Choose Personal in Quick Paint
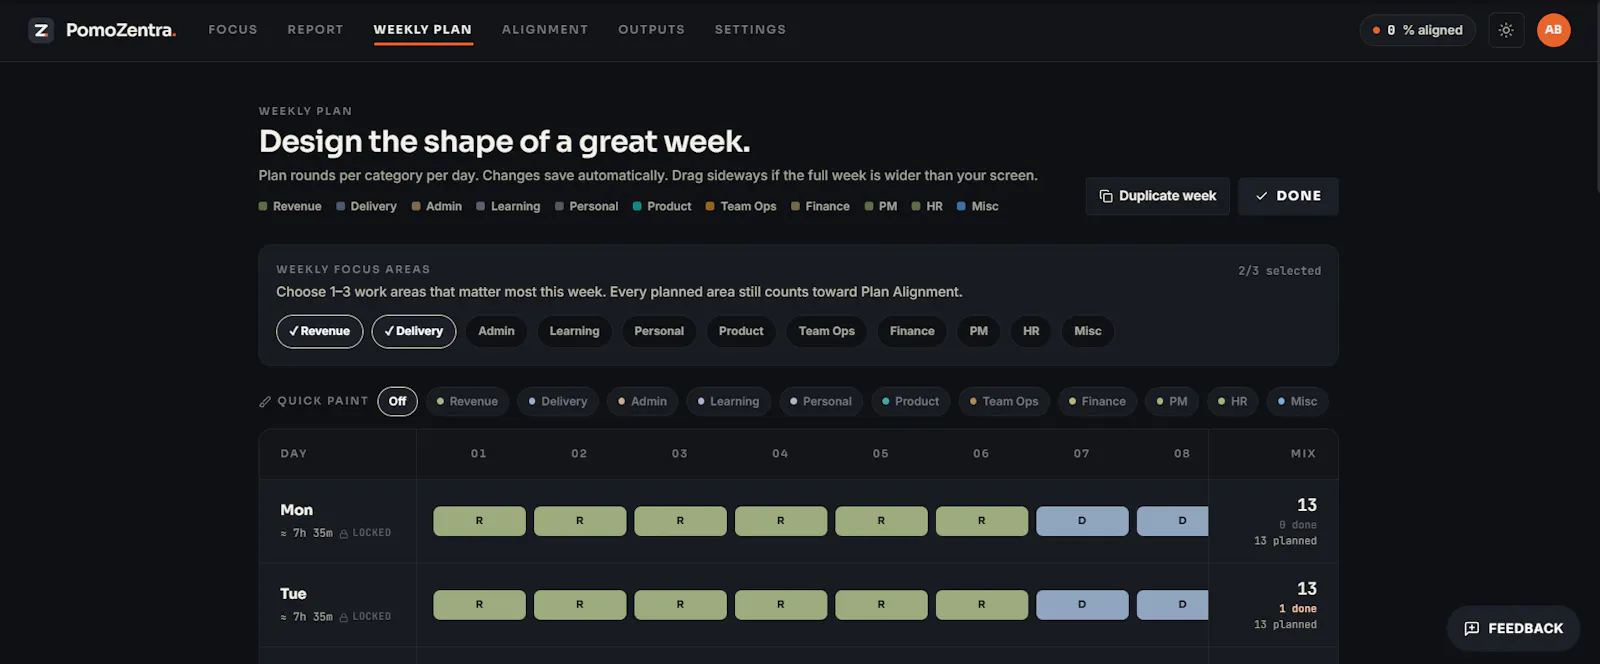The image size is (1600, 664). coord(821,402)
